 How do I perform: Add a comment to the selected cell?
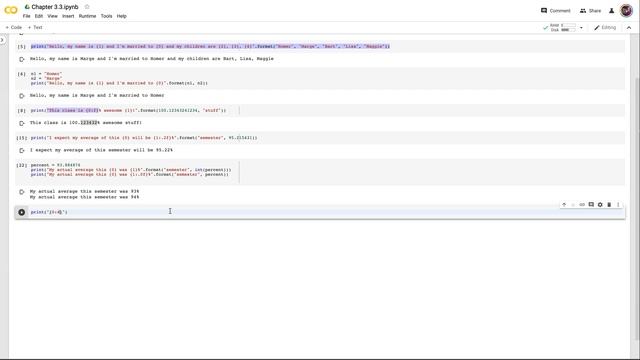(x=591, y=204)
